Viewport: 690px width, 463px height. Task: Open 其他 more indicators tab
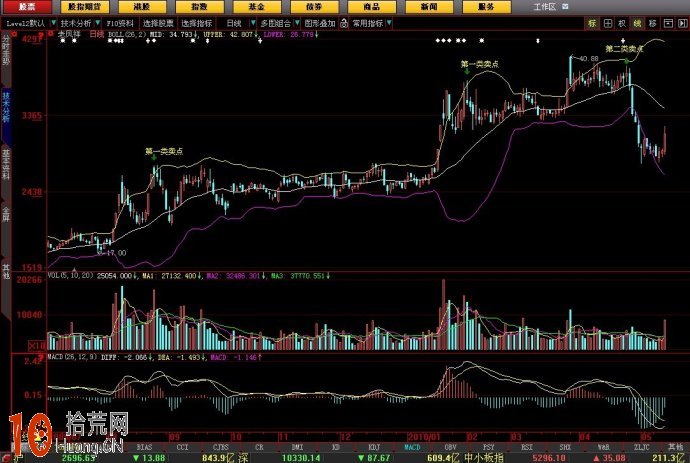coord(675,447)
